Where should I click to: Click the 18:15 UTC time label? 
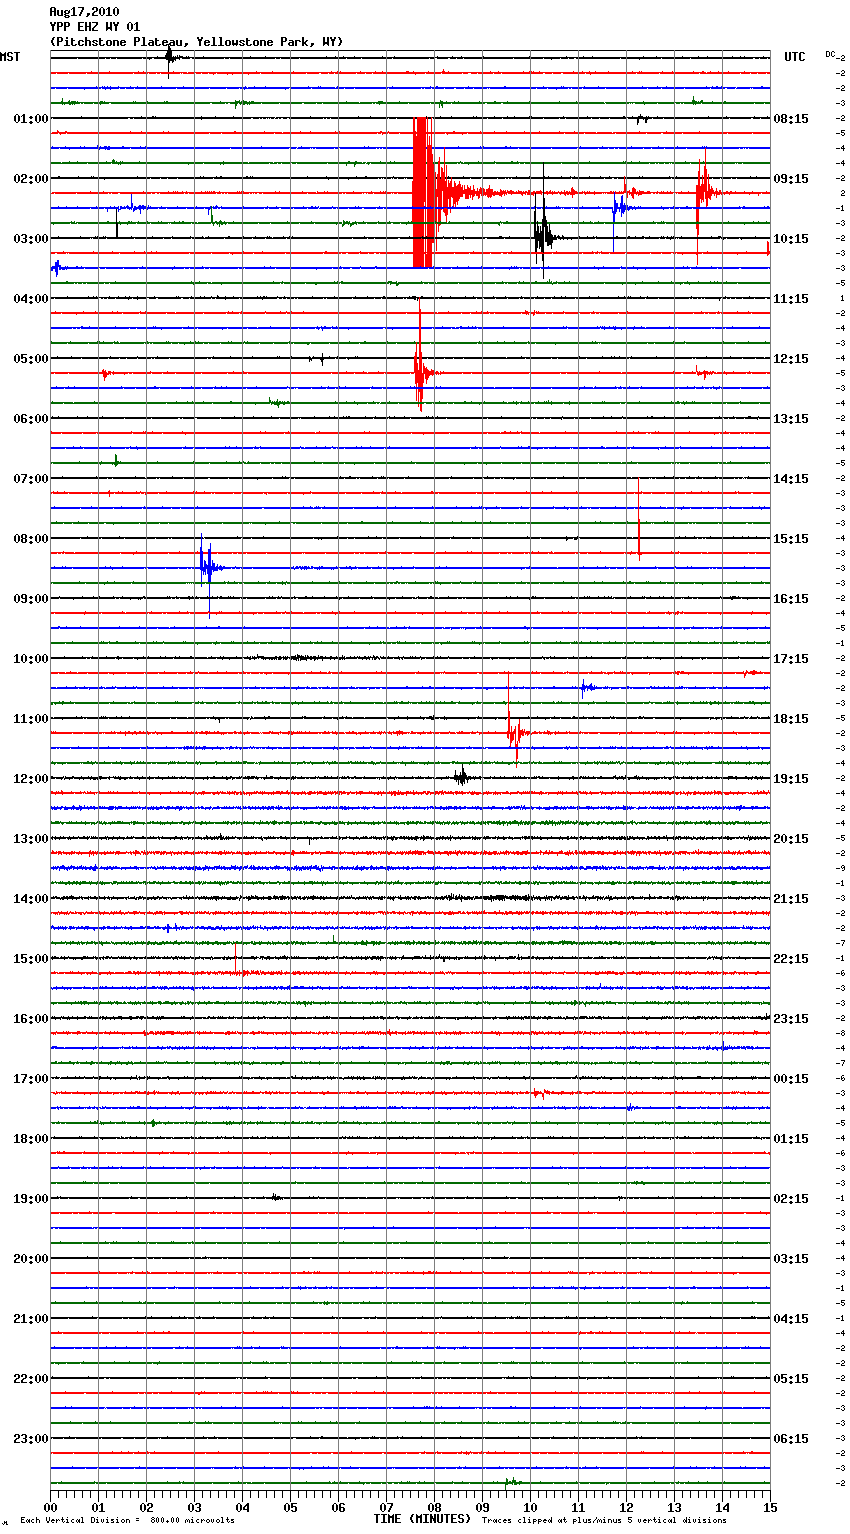[791, 718]
